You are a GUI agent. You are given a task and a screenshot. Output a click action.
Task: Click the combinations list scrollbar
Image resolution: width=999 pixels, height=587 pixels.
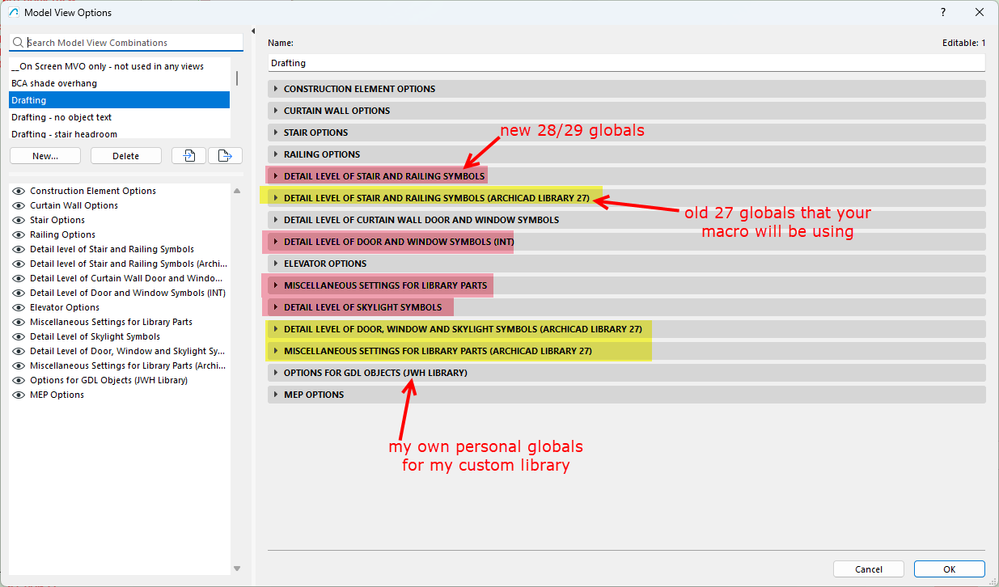(237, 78)
